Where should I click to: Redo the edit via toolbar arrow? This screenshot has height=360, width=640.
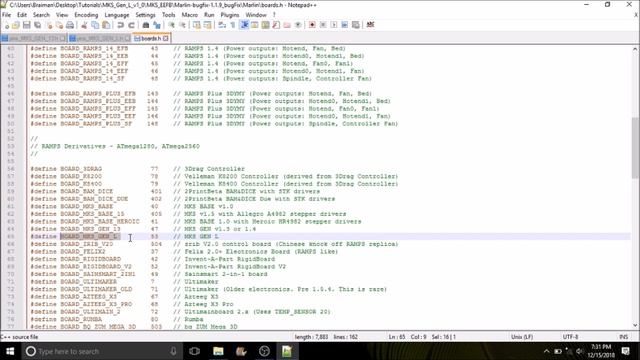click(x=131, y=25)
